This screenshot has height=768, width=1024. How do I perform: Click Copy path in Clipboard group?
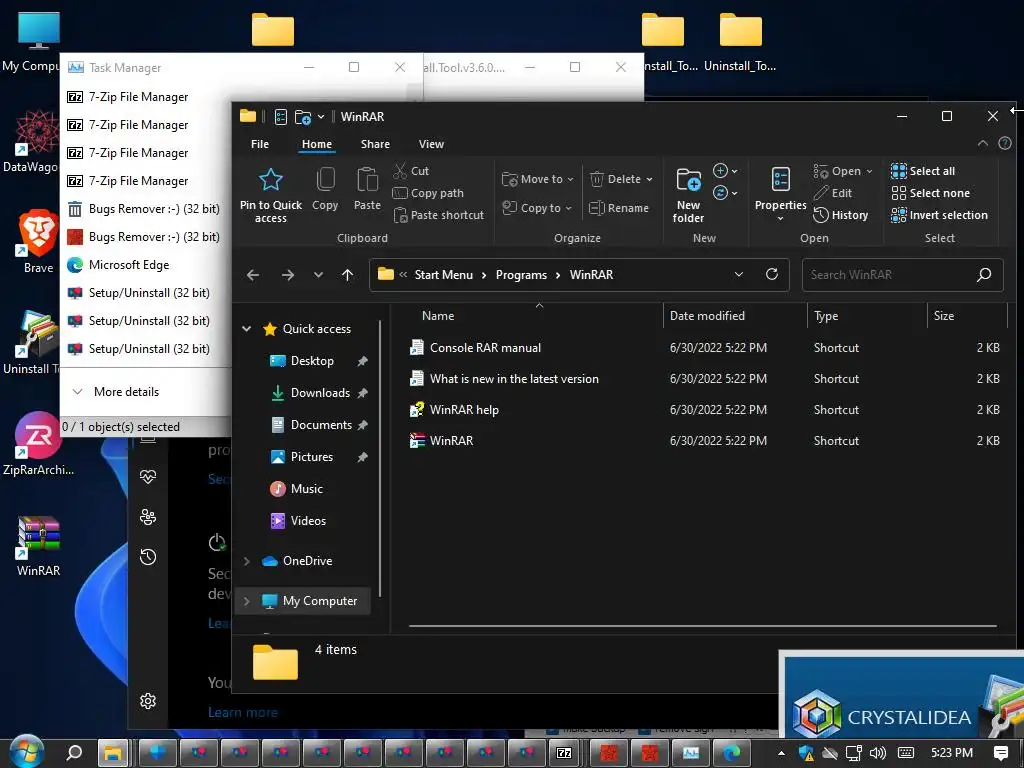(x=428, y=193)
